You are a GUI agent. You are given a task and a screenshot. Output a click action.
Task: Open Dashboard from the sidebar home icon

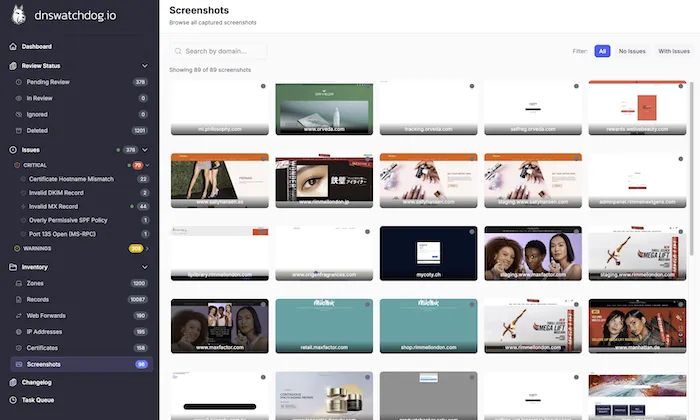pos(13,46)
